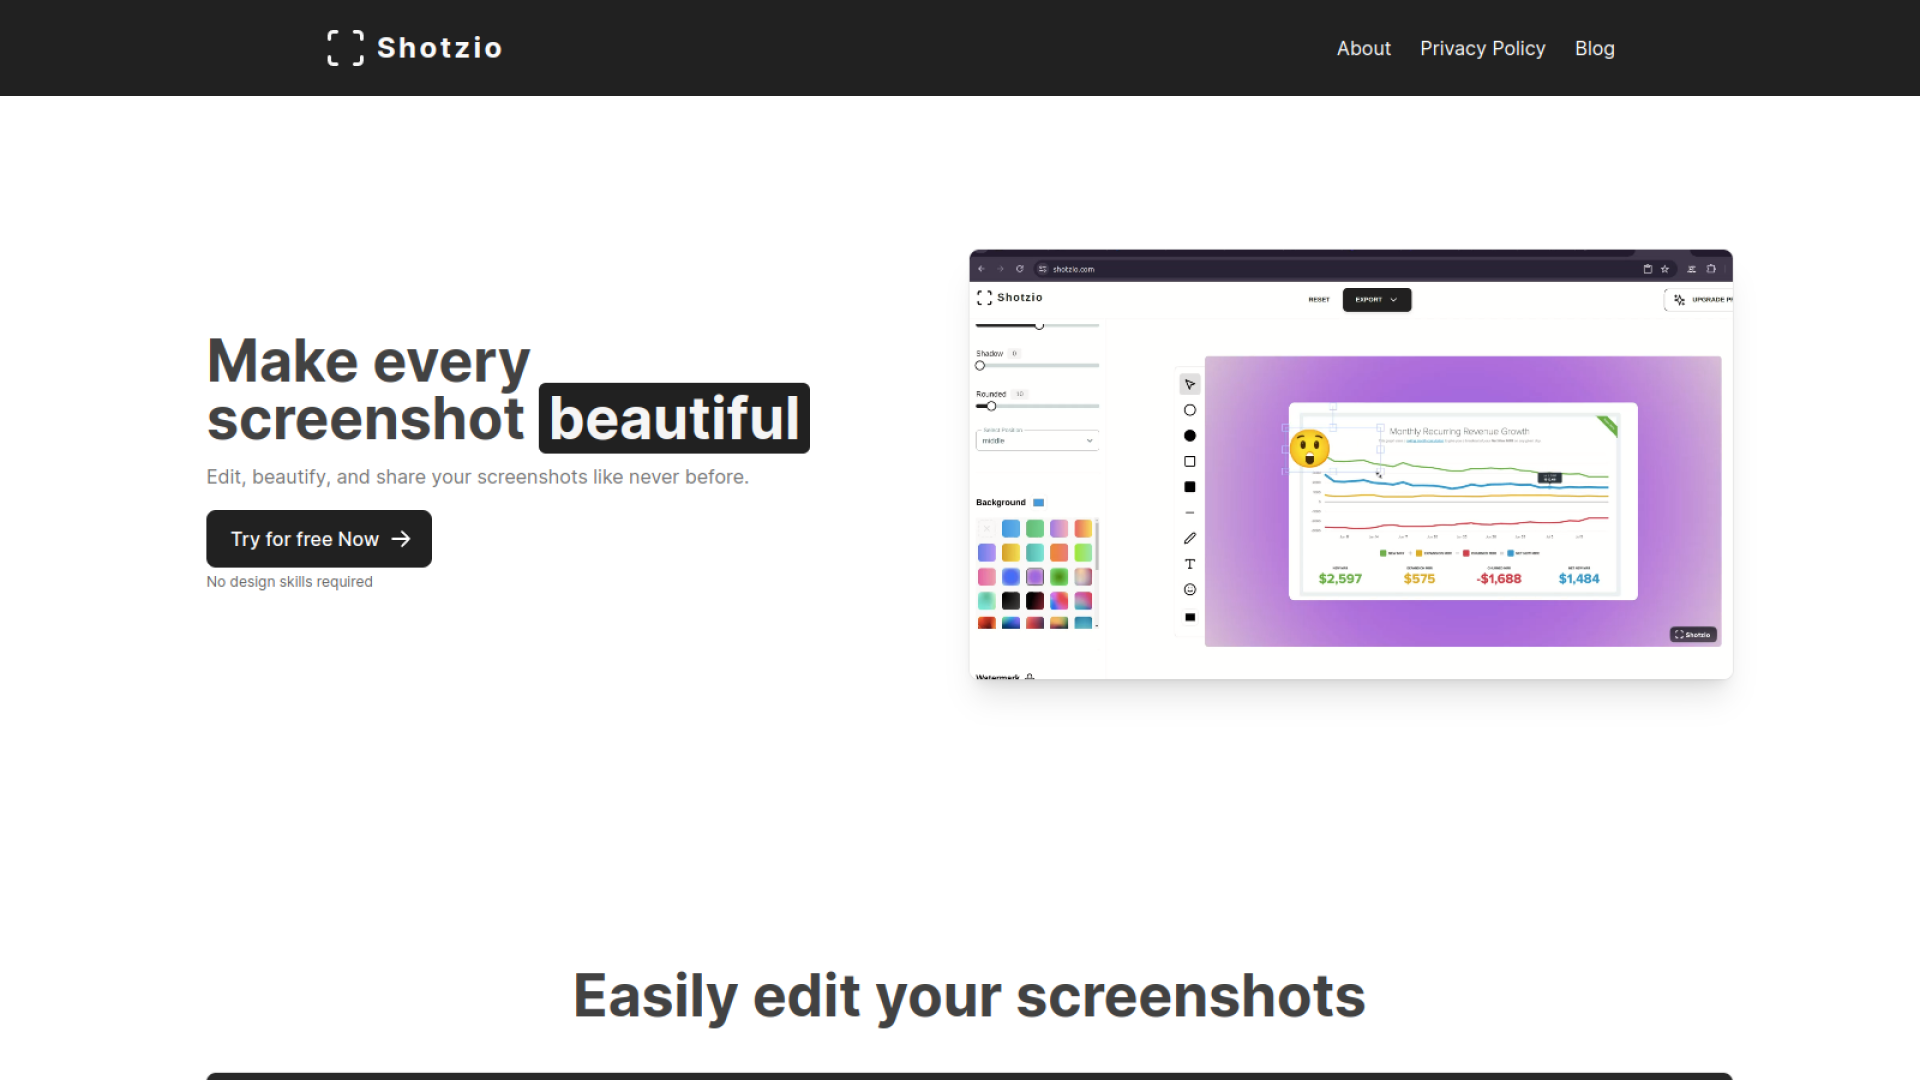
Task: Click the Rounded slider in the preview
Action: tap(1037, 406)
